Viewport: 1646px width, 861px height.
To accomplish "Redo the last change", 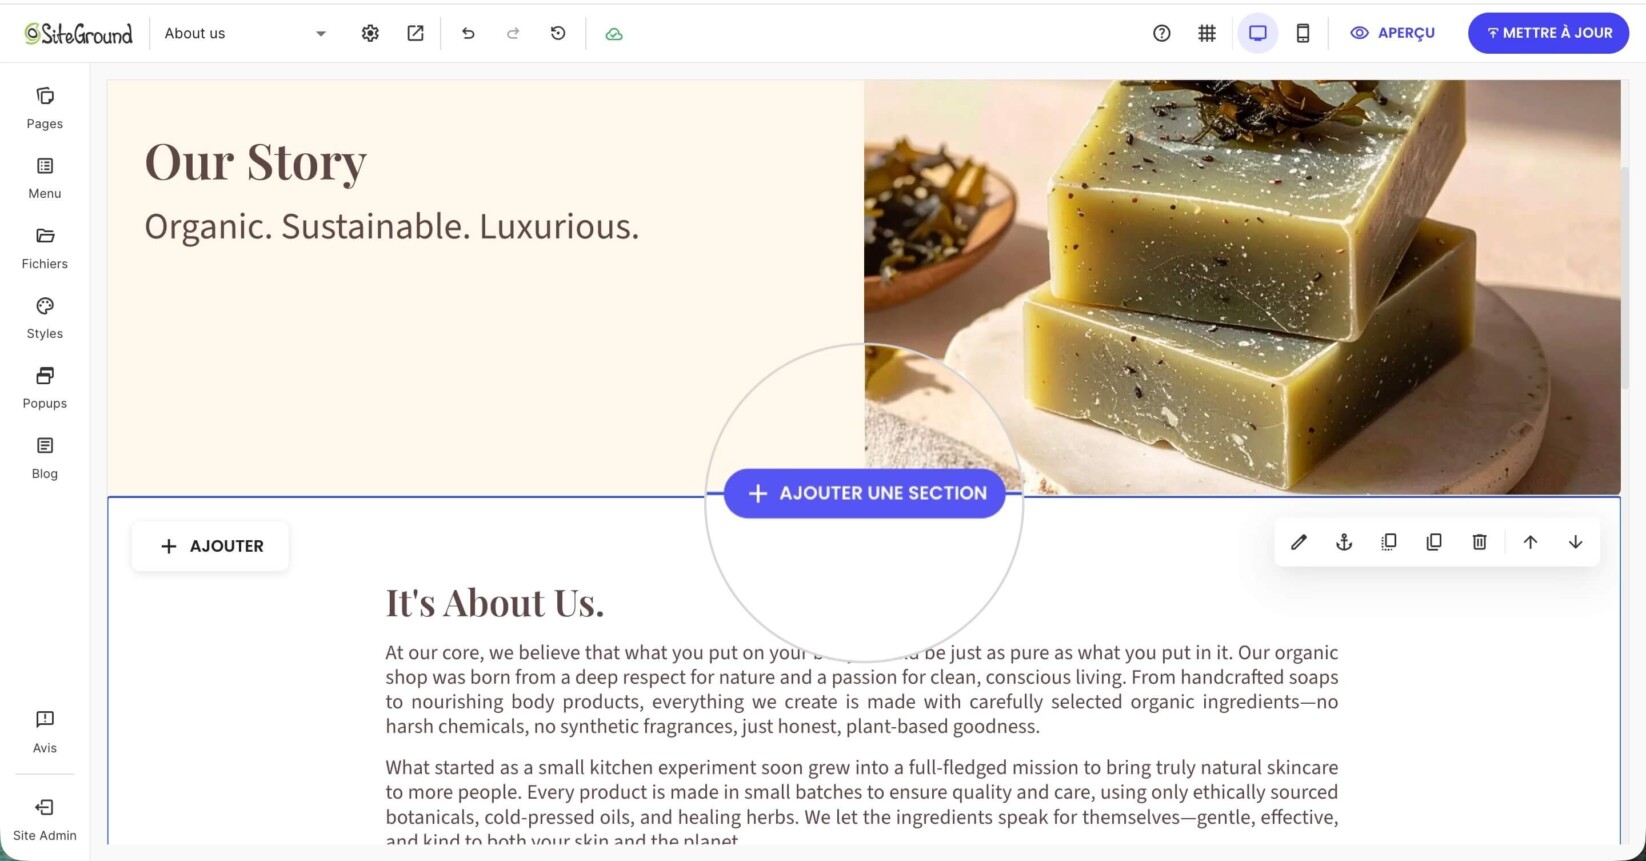I will tap(513, 33).
